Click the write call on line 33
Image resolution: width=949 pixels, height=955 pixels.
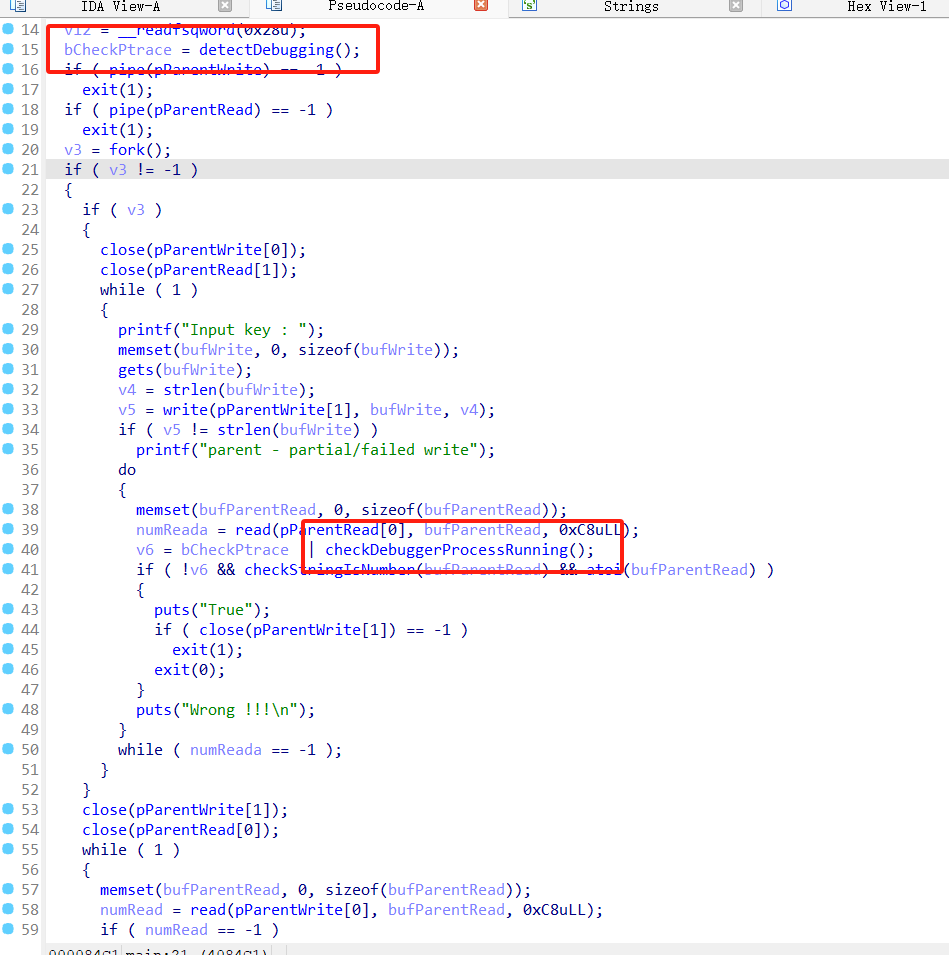[x=185, y=410]
